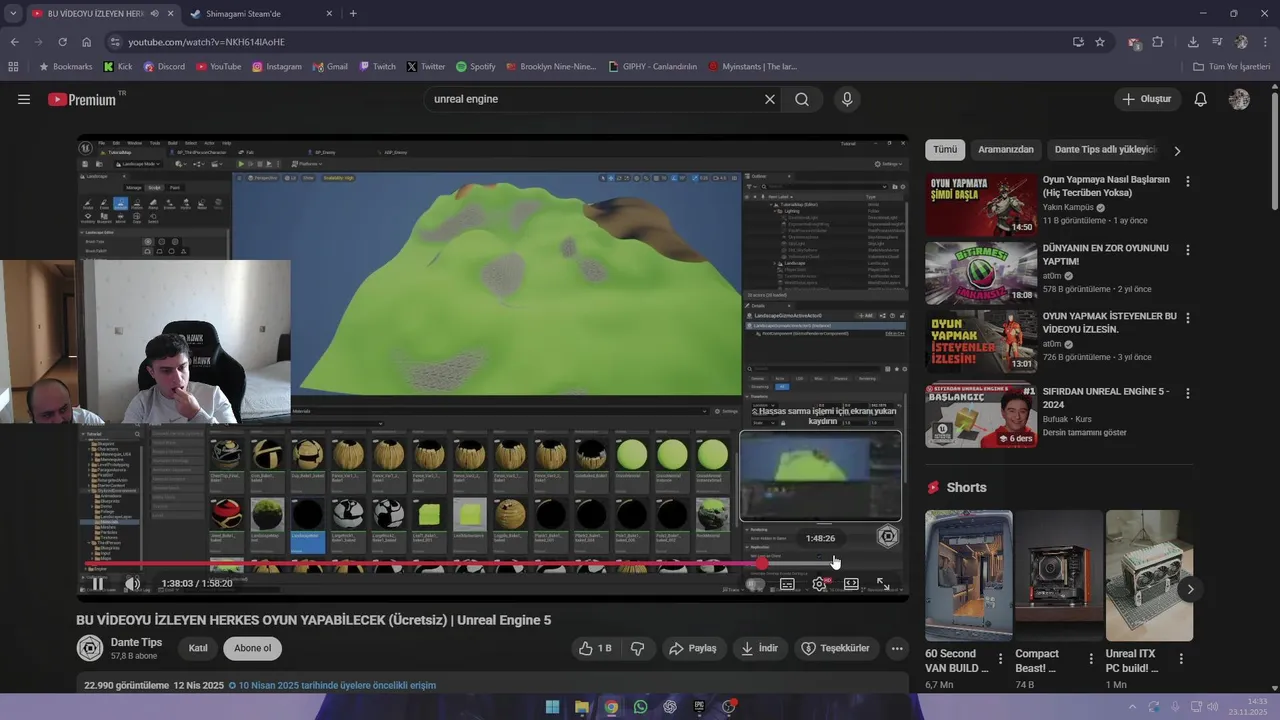Open Windows Start menu
This screenshot has width=1280, height=720.
[x=552, y=707]
